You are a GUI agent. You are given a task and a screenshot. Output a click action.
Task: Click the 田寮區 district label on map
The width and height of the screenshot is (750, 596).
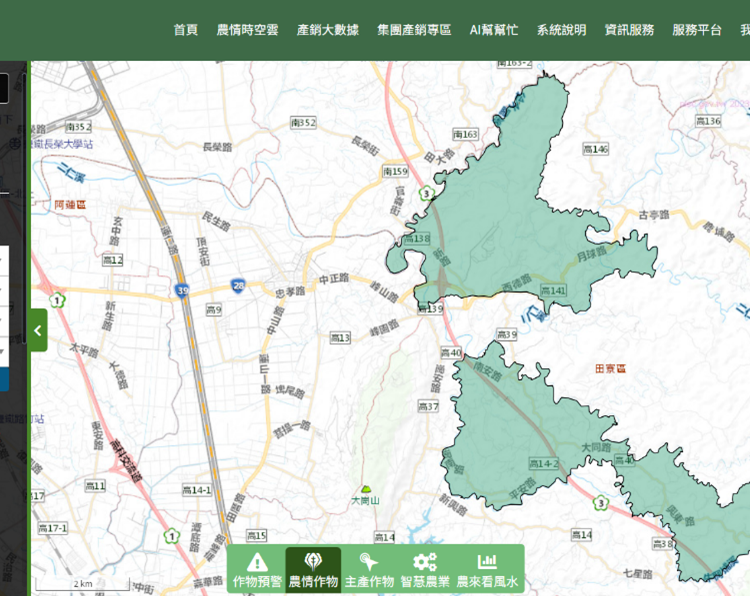609,369
